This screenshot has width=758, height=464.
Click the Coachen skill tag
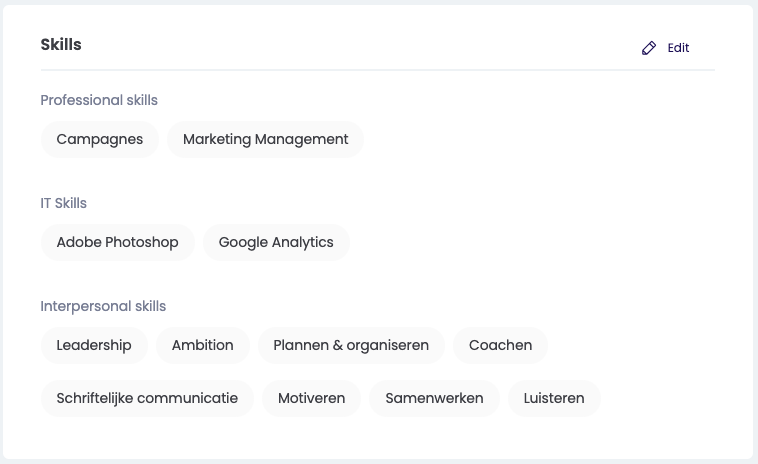coord(500,345)
